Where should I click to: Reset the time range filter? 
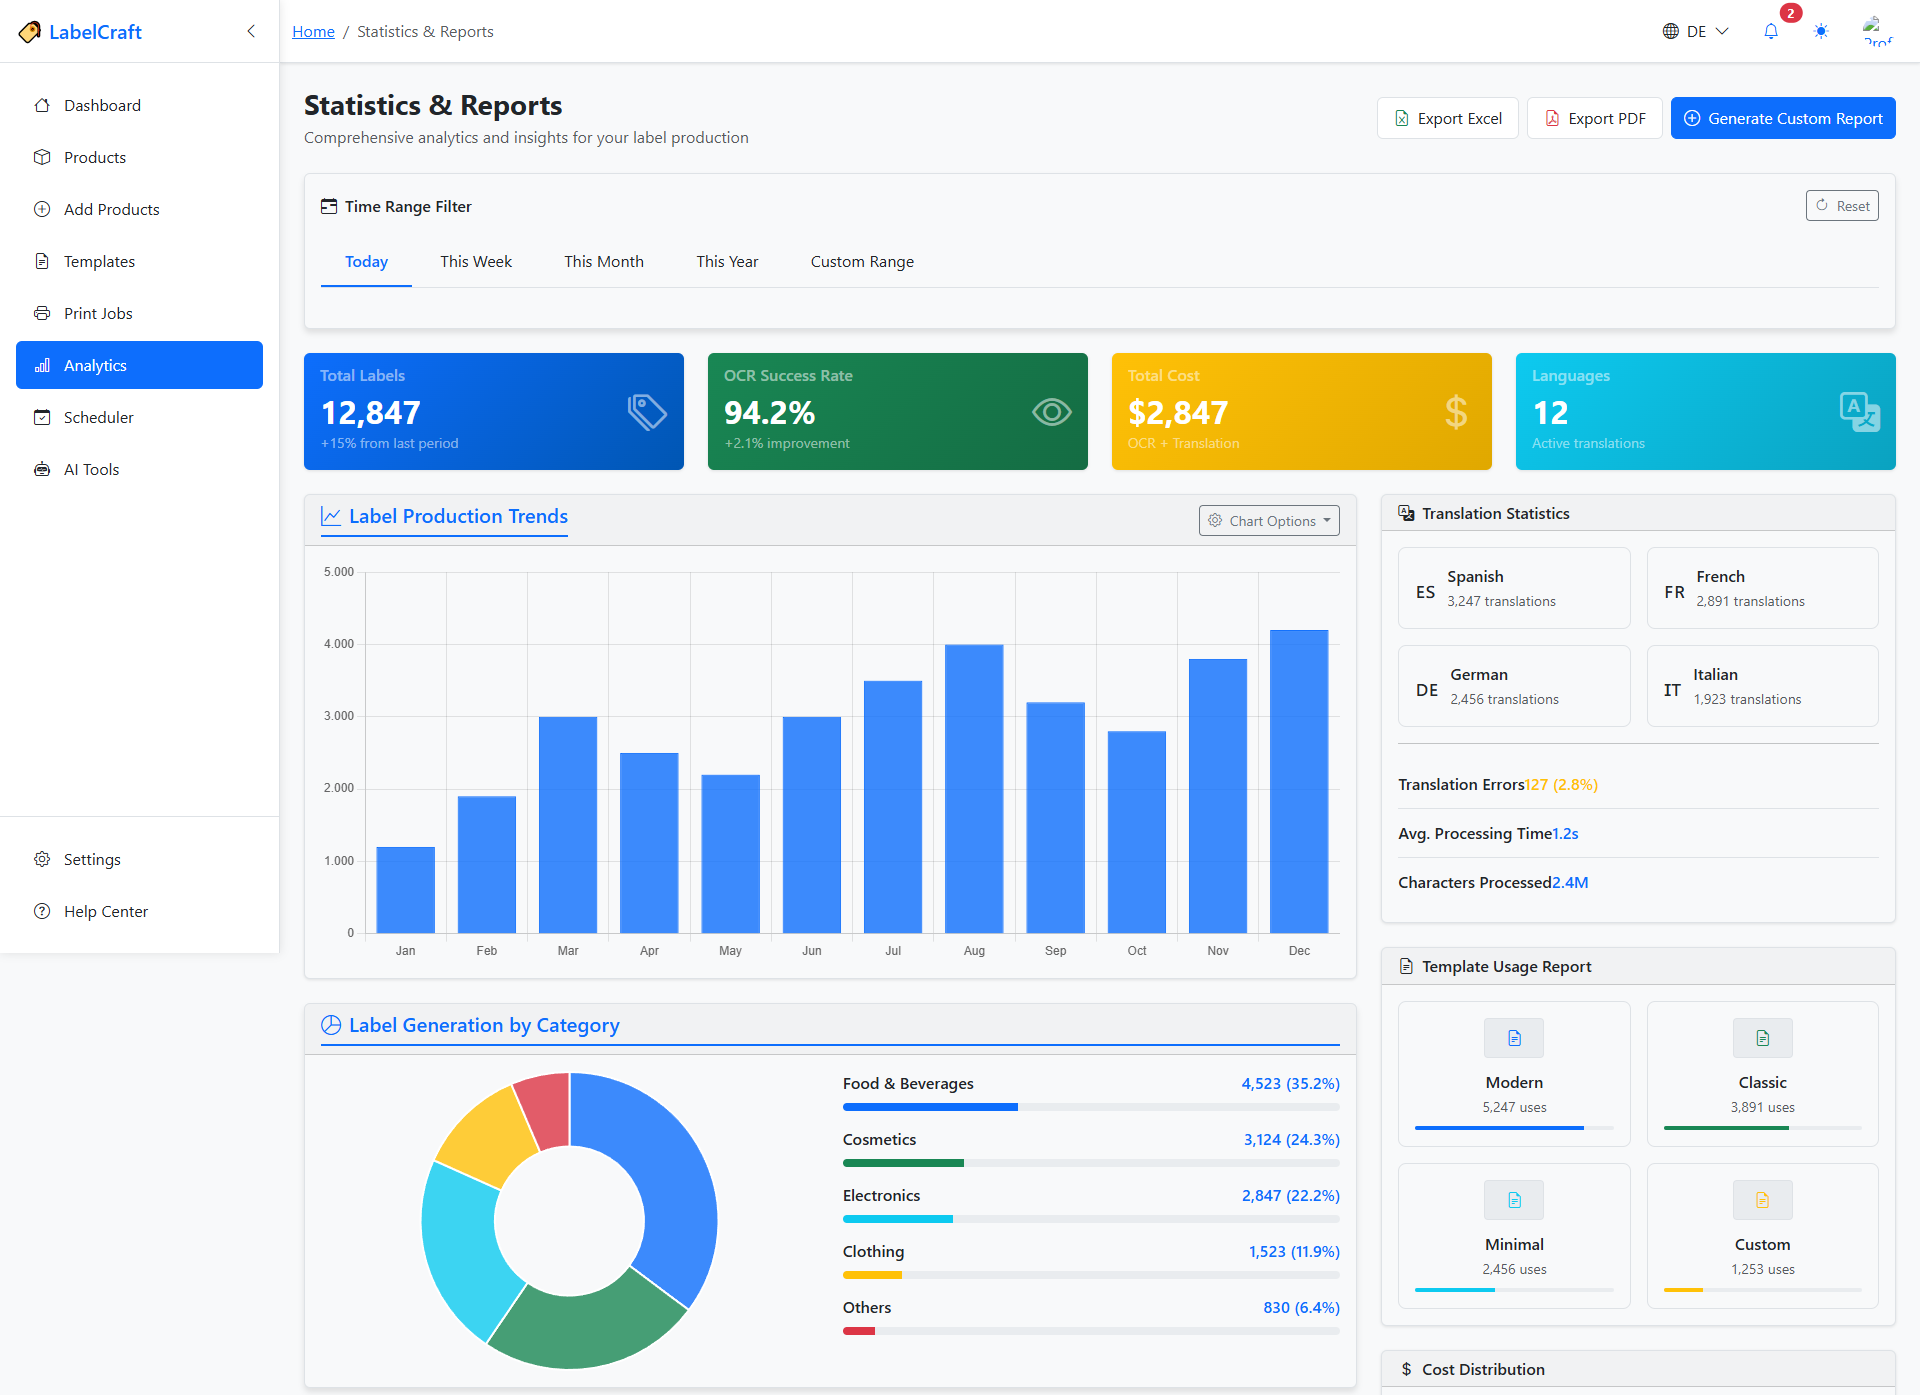pyautogui.click(x=1842, y=205)
